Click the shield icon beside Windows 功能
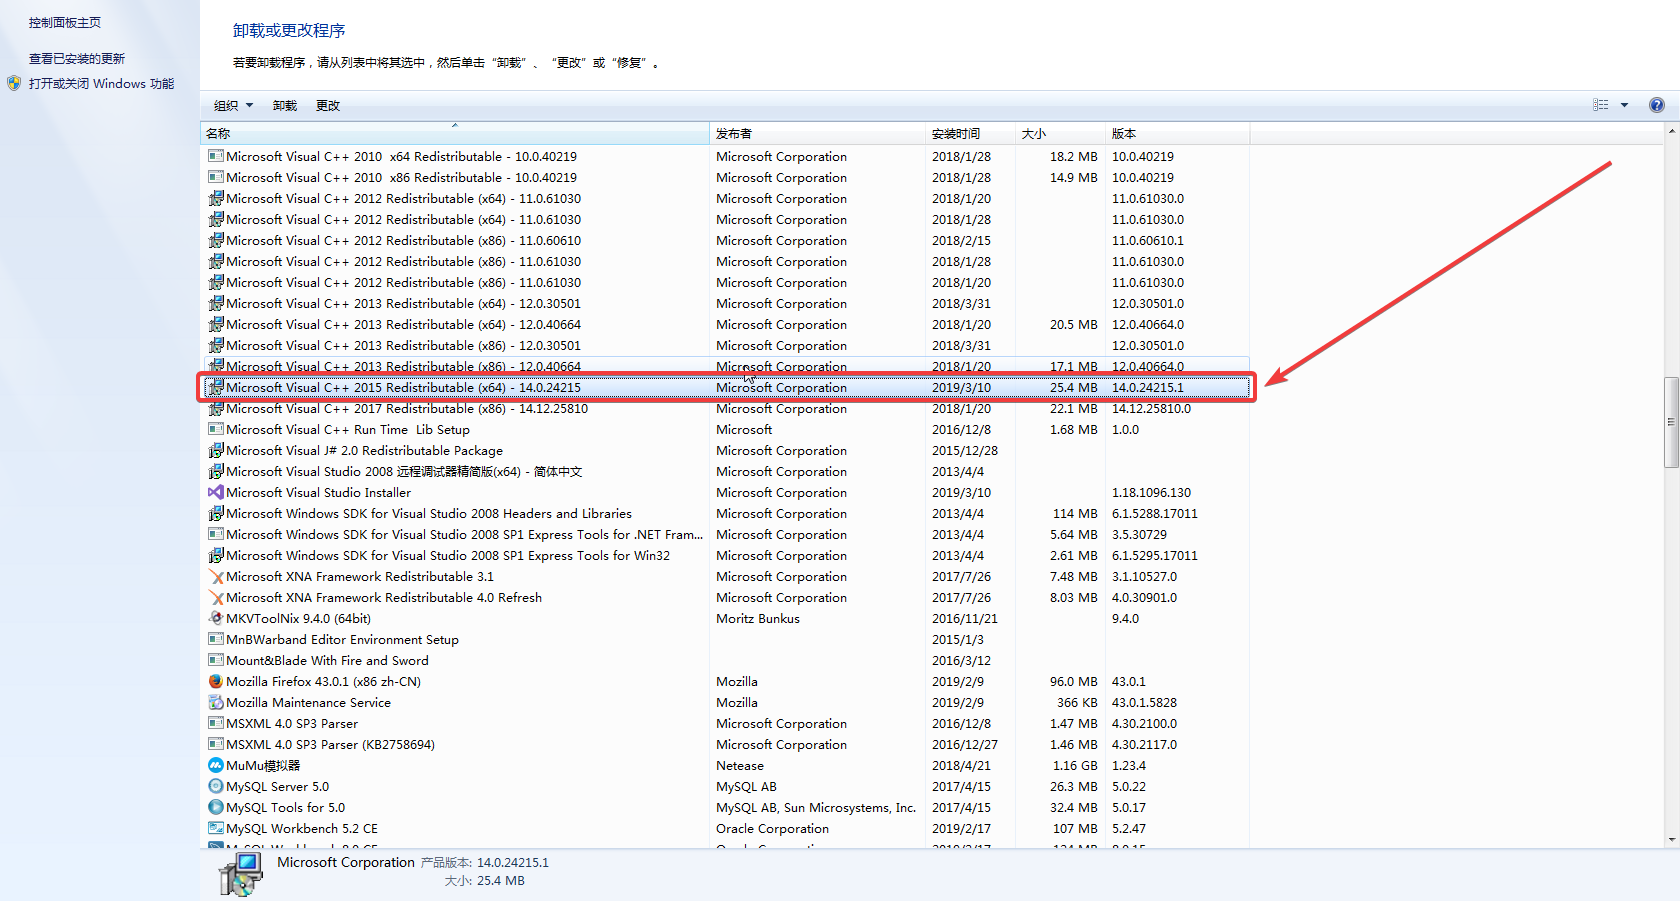This screenshot has width=1680, height=901. tap(14, 83)
